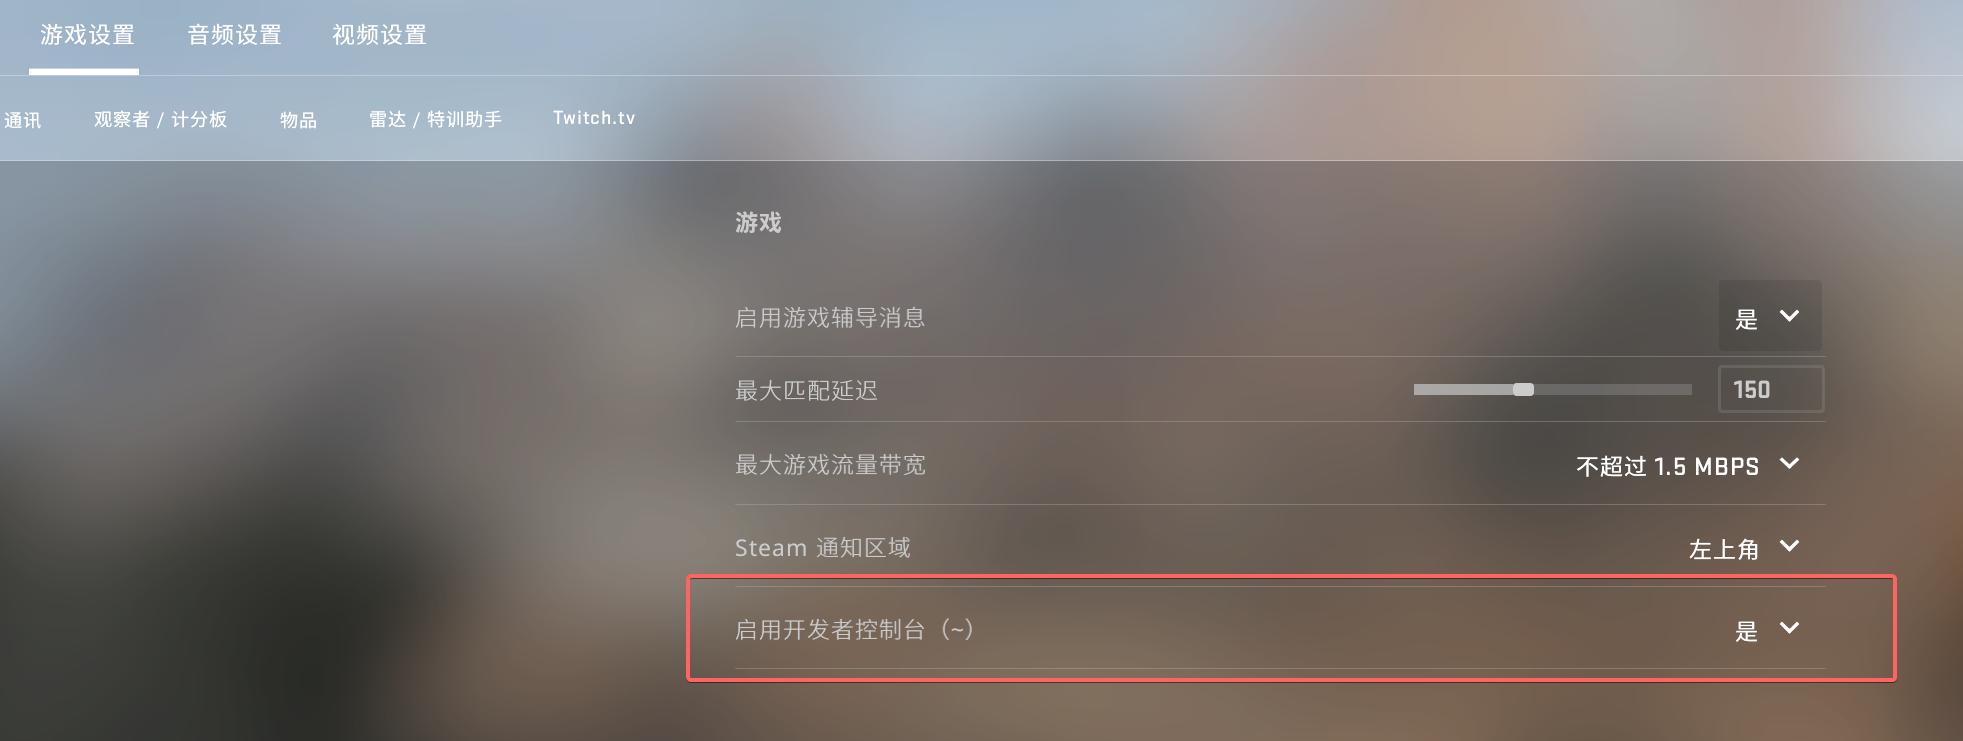
Task: Select 雷达 / 特训助手 category
Action: [x=435, y=119]
